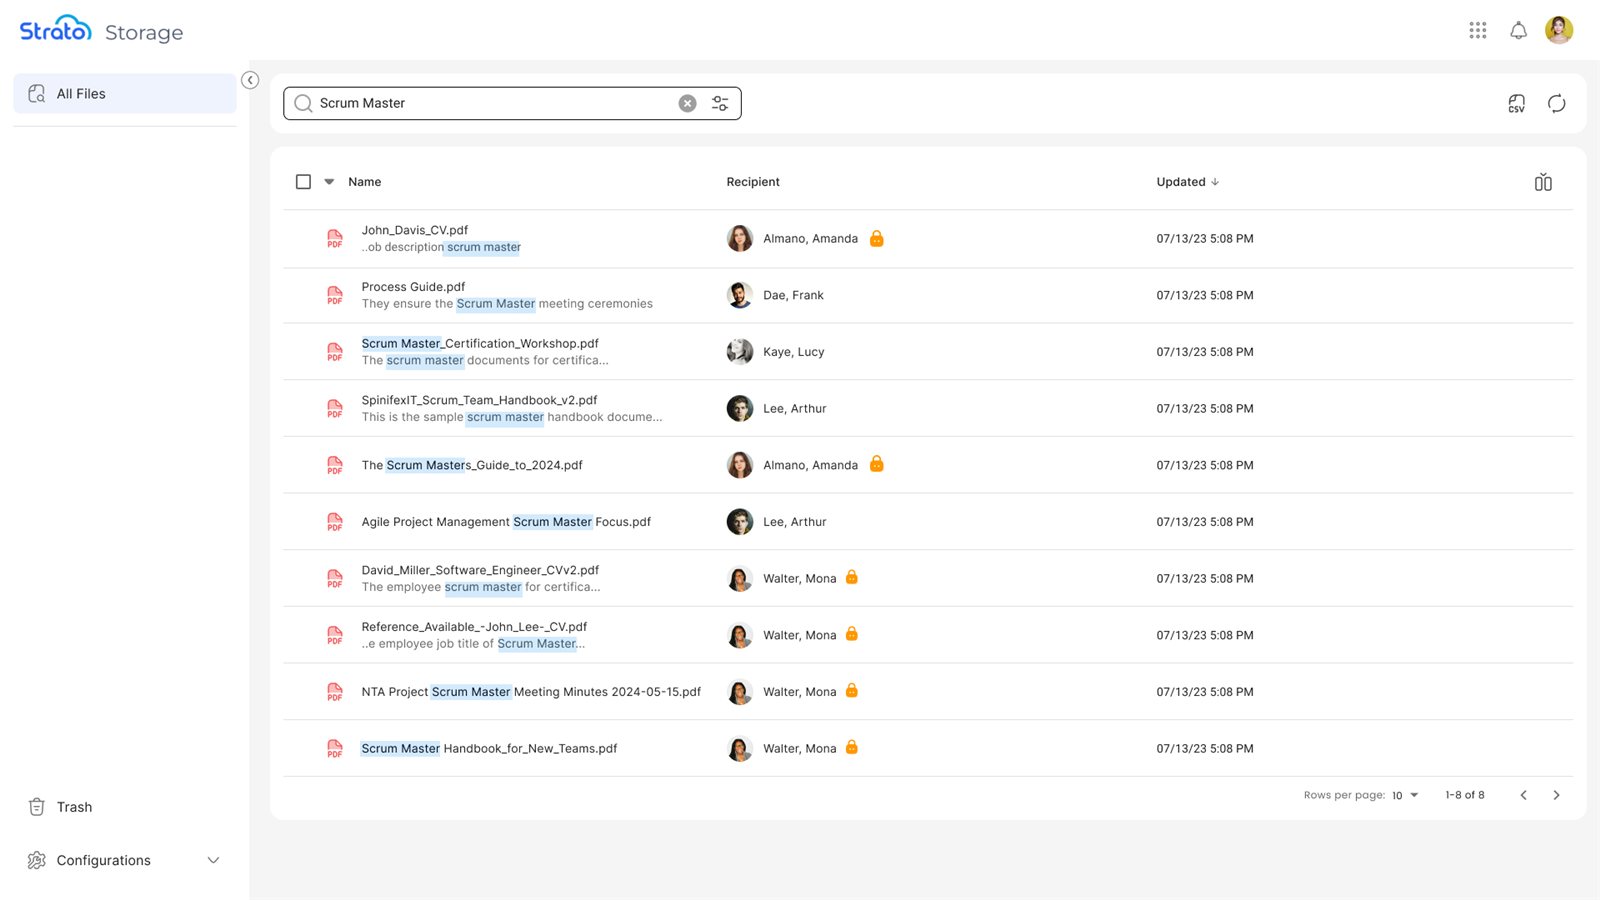Go to the previous results page
The width and height of the screenshot is (1600, 900).
[x=1523, y=795]
